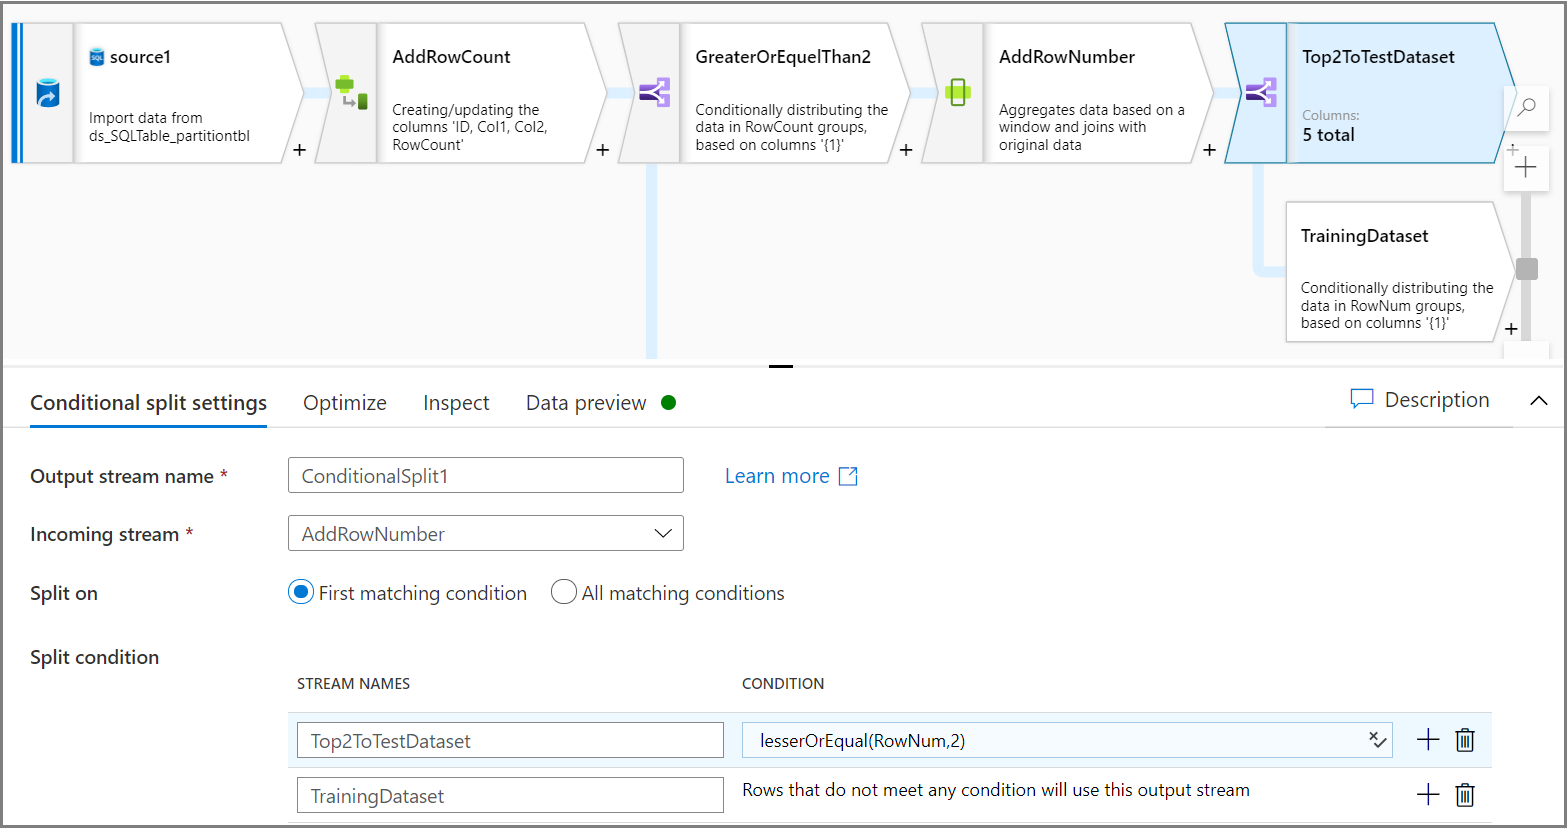Switch to the Optimize tab
Image resolution: width=1567 pixels, height=829 pixels.
click(x=345, y=403)
